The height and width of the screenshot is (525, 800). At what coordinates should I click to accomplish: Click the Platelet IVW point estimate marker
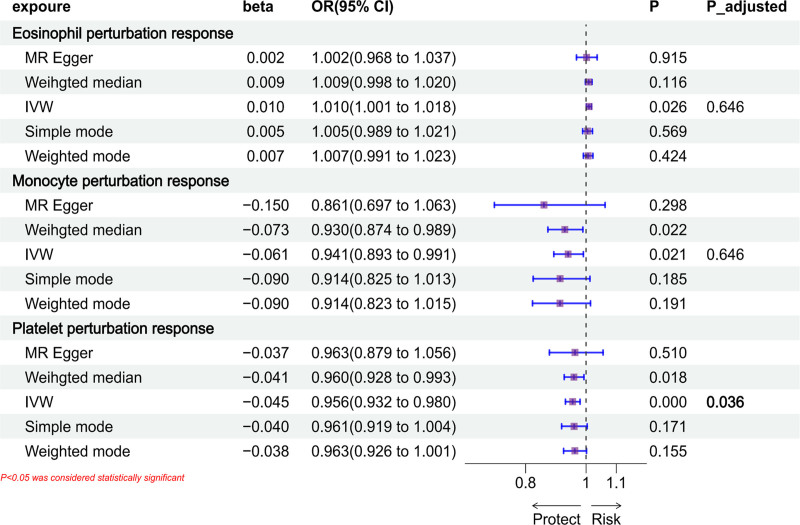pyautogui.click(x=572, y=402)
